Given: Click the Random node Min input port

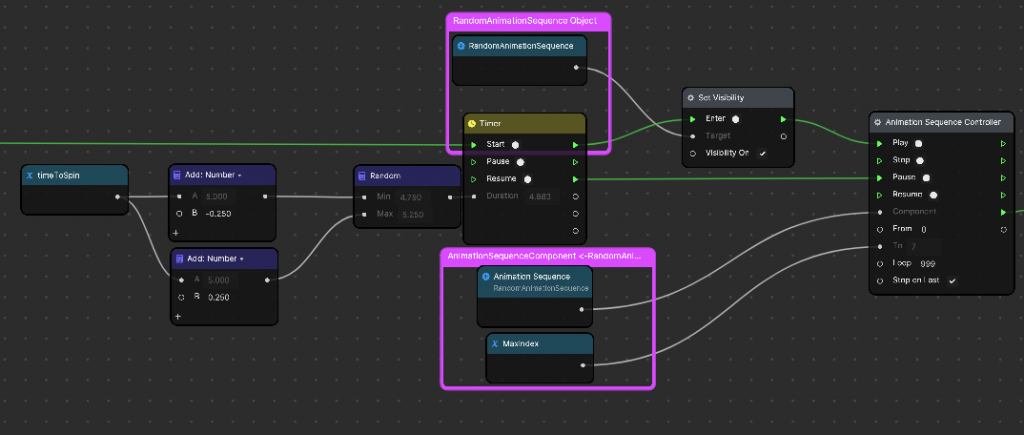Looking at the screenshot, I should click(364, 197).
